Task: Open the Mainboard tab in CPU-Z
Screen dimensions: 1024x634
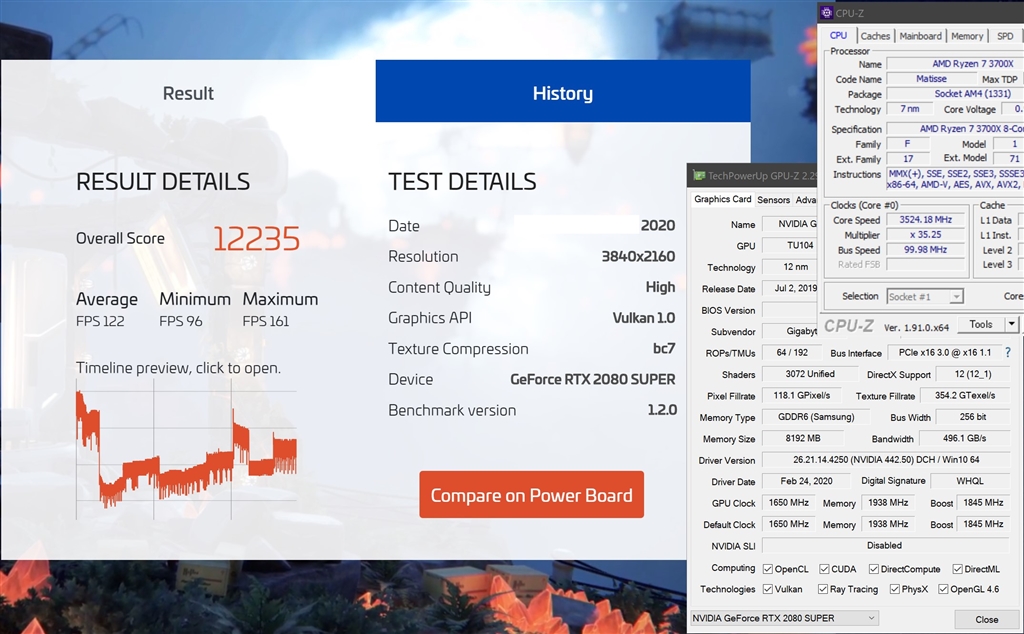Action: [920, 37]
